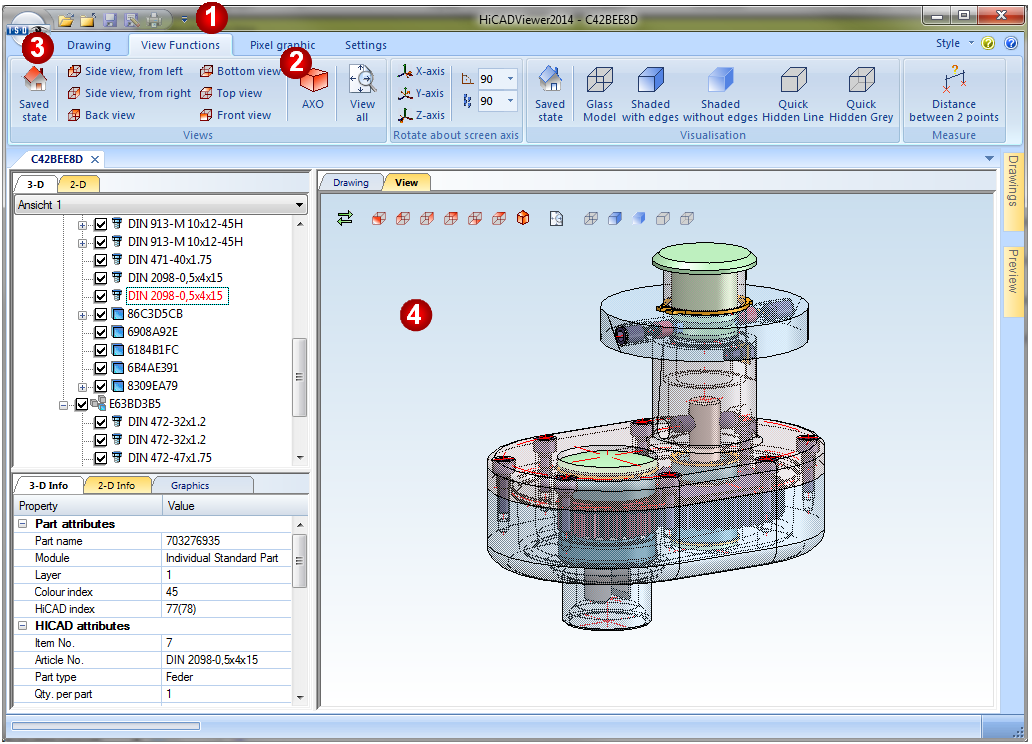Hide the 6B4AE391 part via its checkbox
The image size is (1032, 744).
(x=101, y=368)
